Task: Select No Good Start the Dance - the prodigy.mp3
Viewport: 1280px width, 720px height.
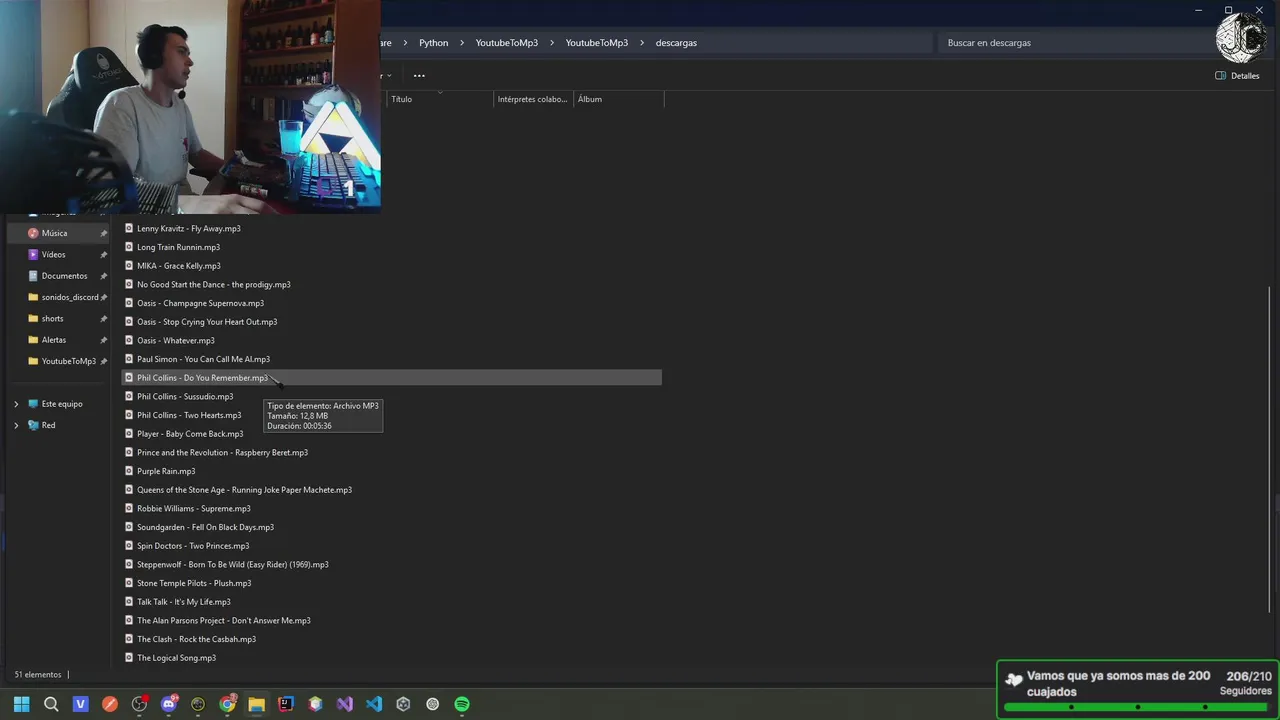Action: [x=214, y=285]
